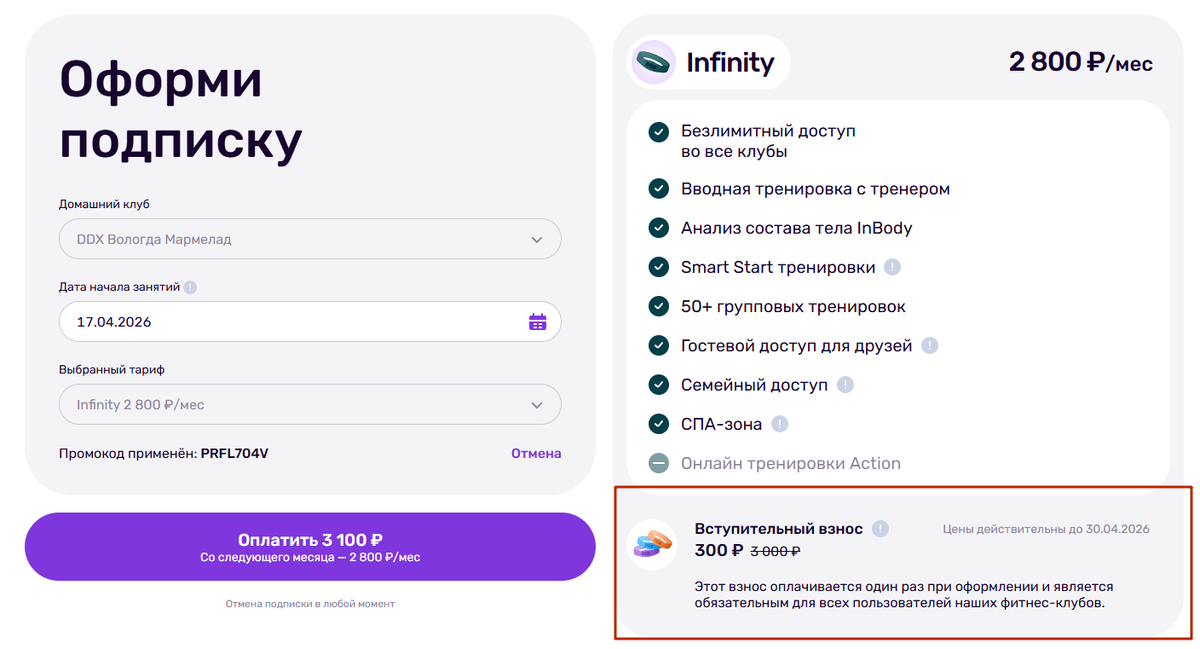Open the info icon next to СПА-зона

point(778,423)
